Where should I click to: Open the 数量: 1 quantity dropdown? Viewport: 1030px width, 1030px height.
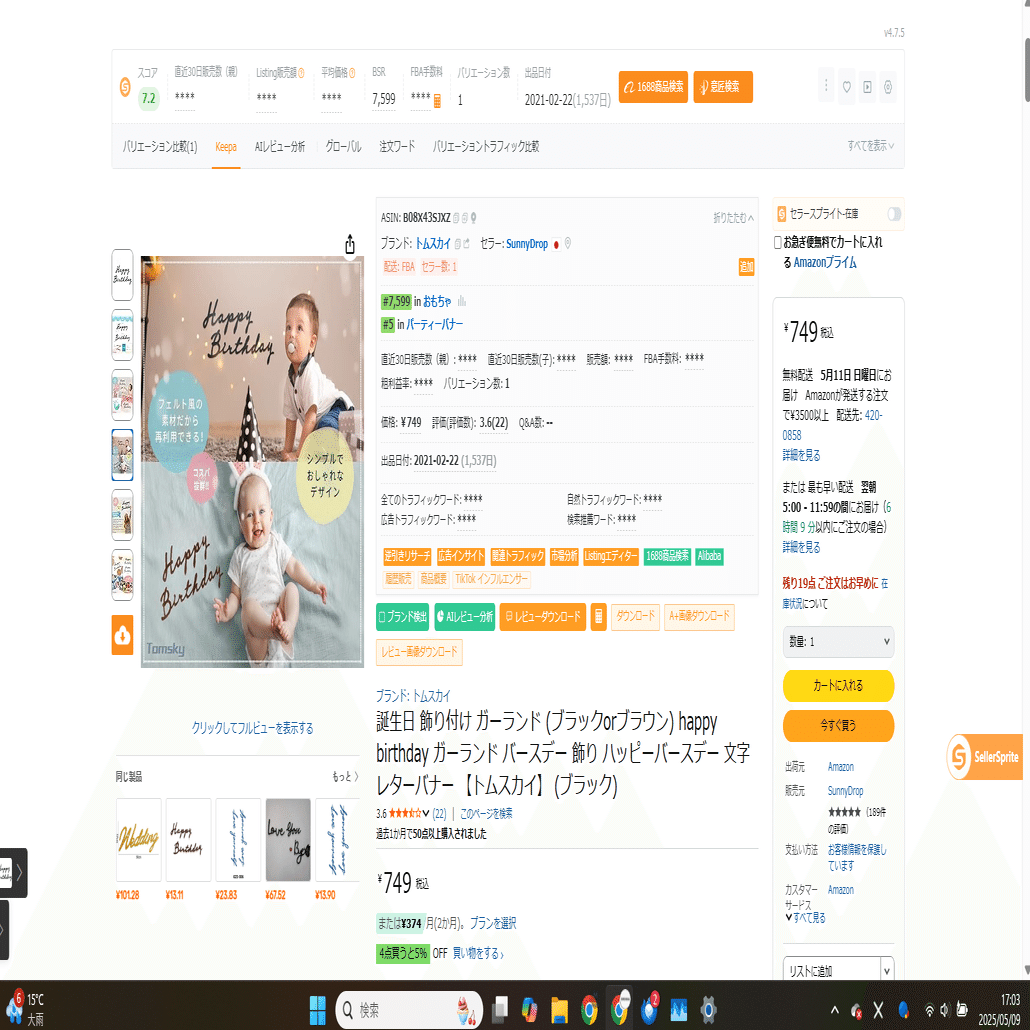tap(838, 642)
